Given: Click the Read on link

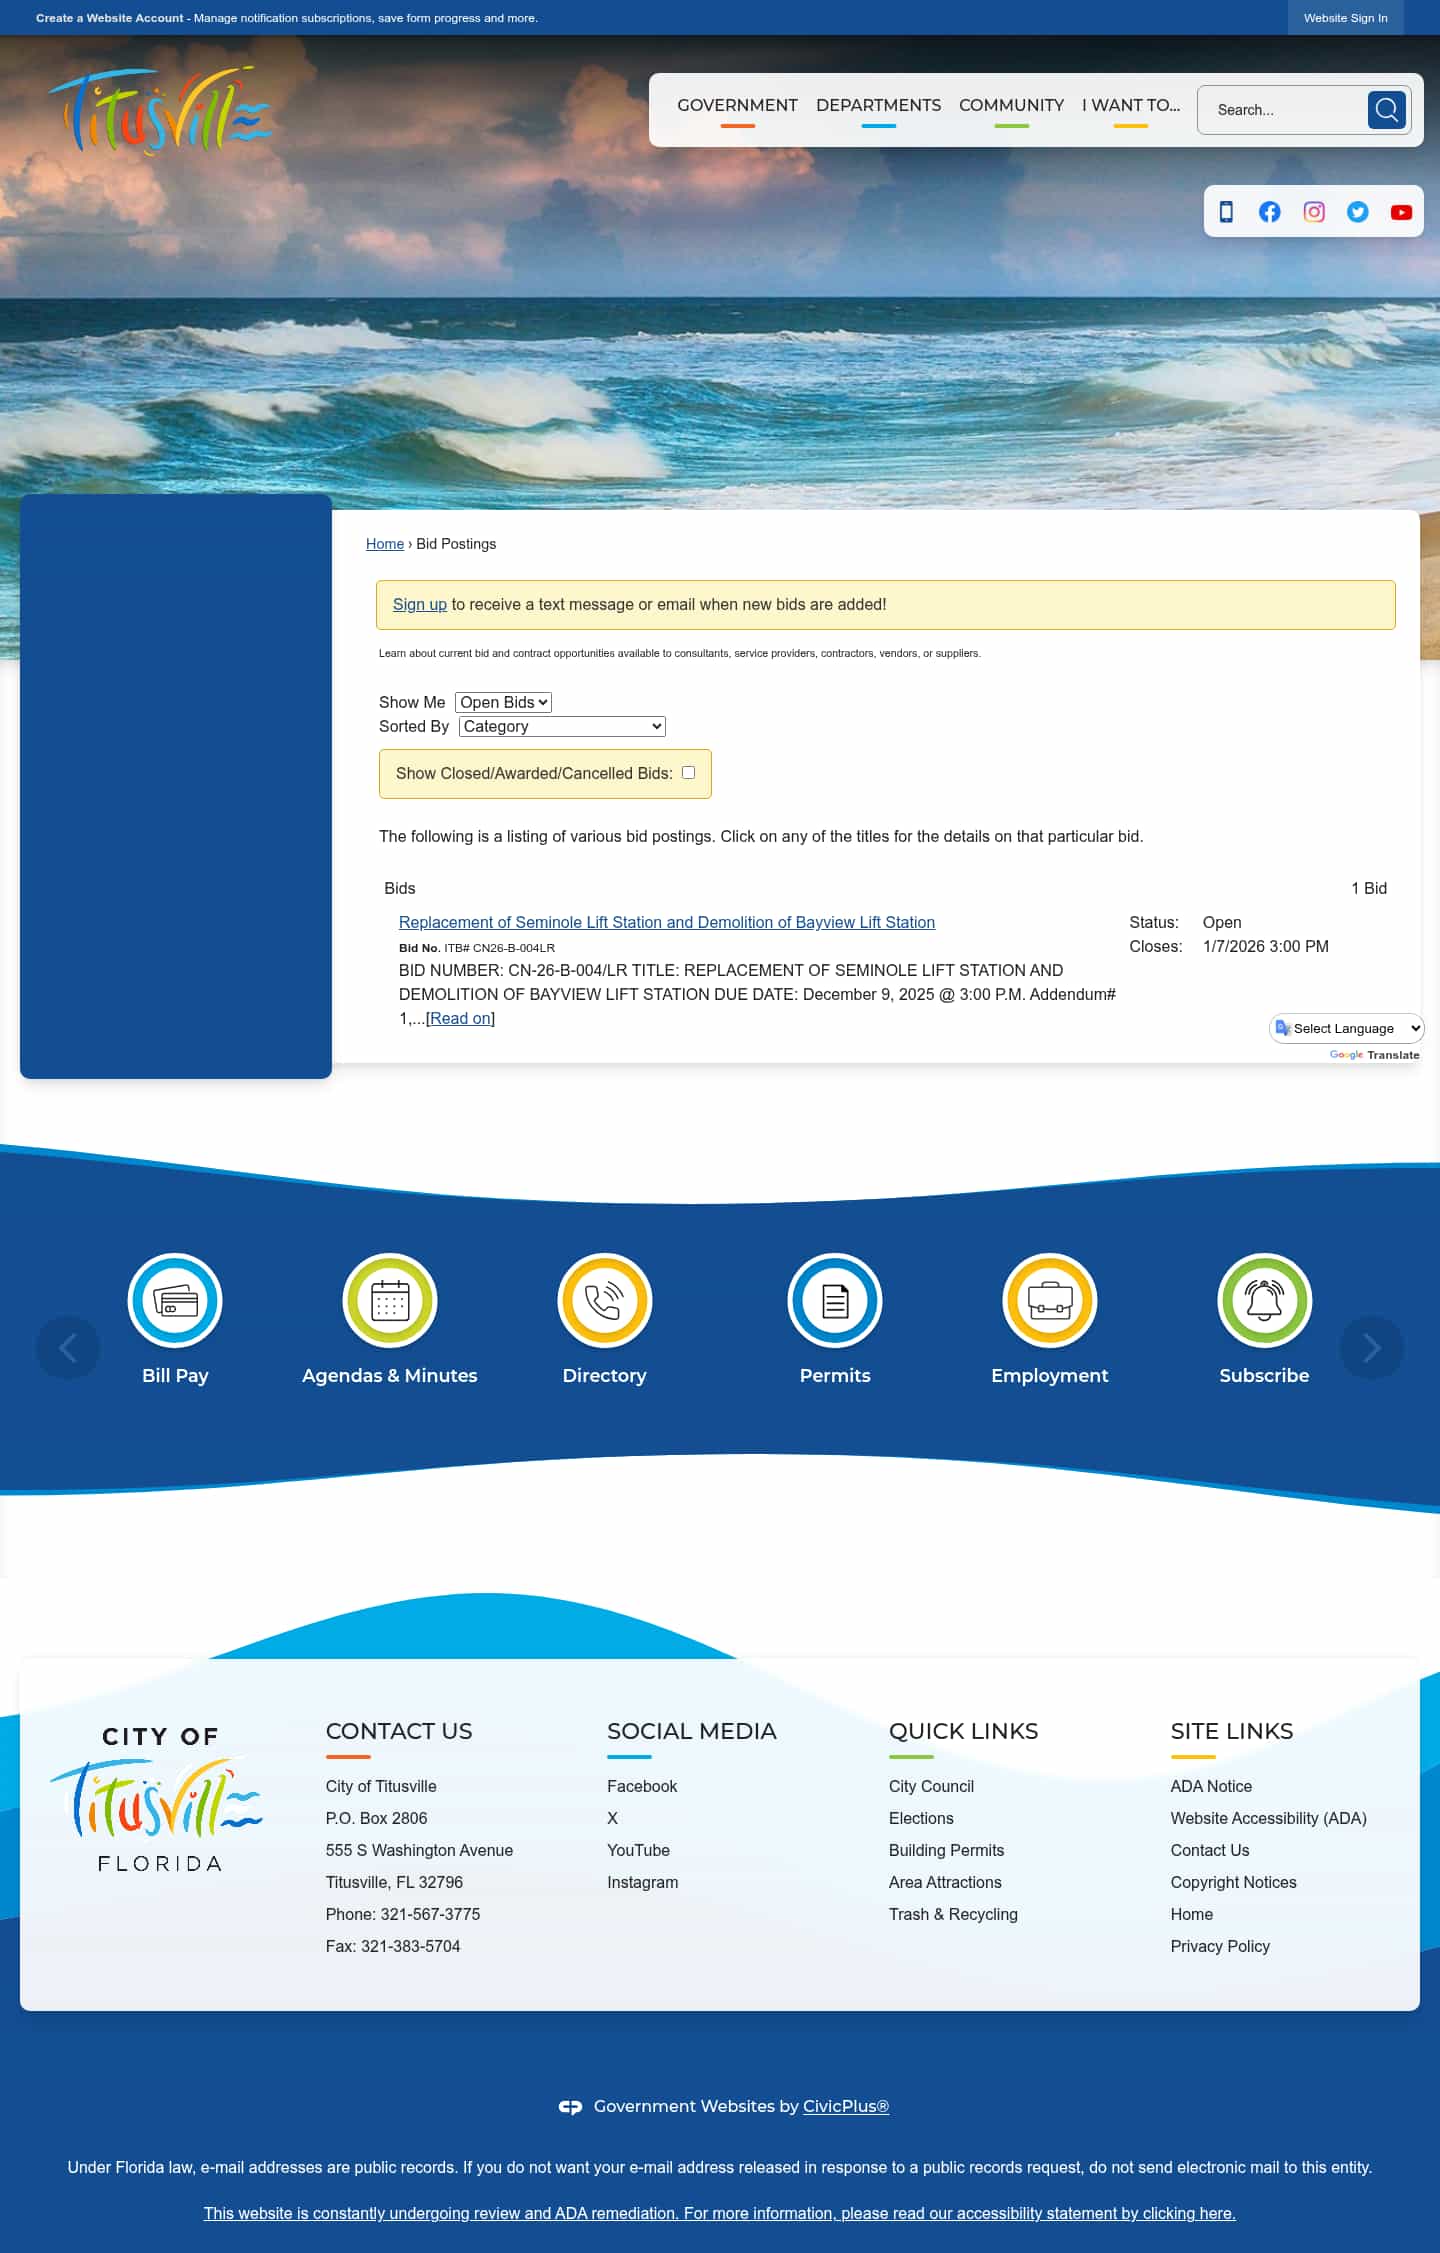Looking at the screenshot, I should (x=460, y=1018).
